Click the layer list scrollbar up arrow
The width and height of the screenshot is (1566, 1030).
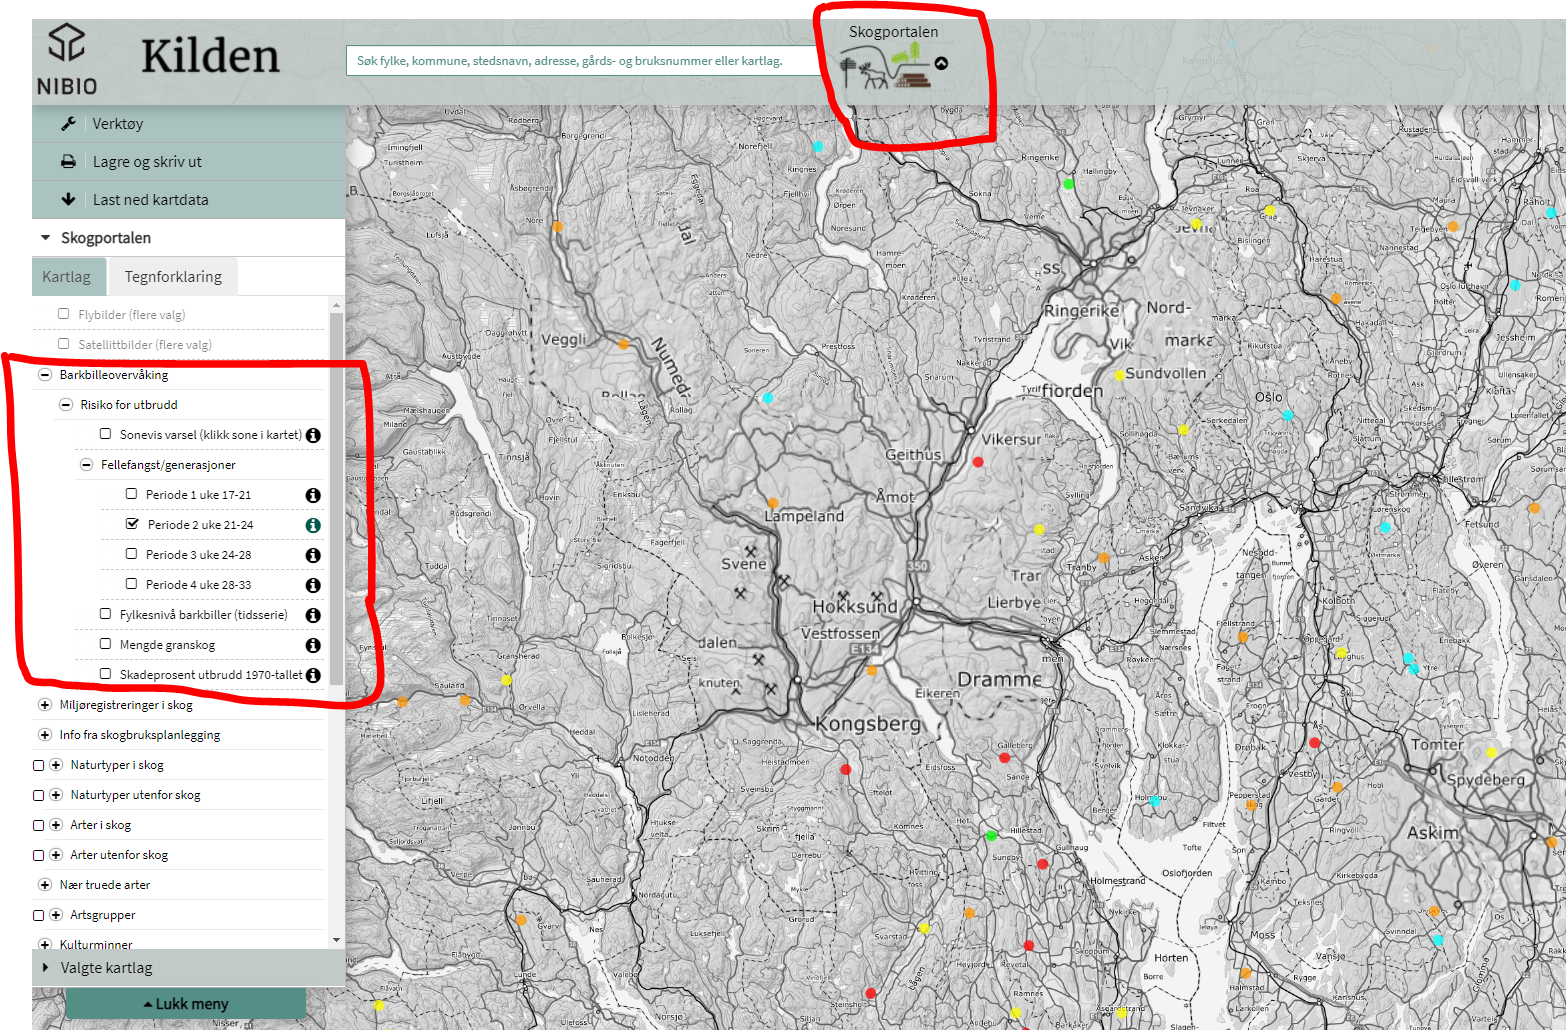(x=336, y=304)
